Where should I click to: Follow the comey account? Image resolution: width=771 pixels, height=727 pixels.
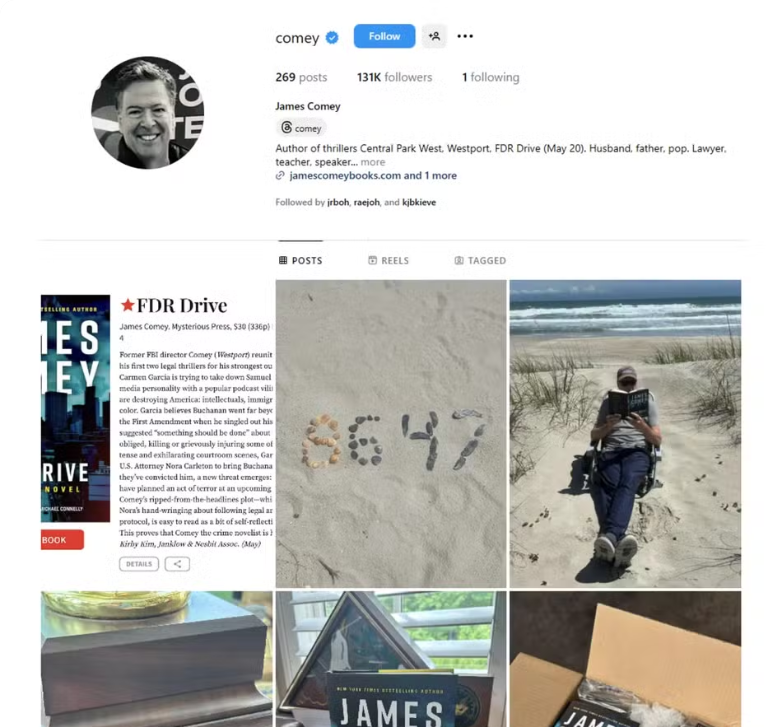pos(385,36)
